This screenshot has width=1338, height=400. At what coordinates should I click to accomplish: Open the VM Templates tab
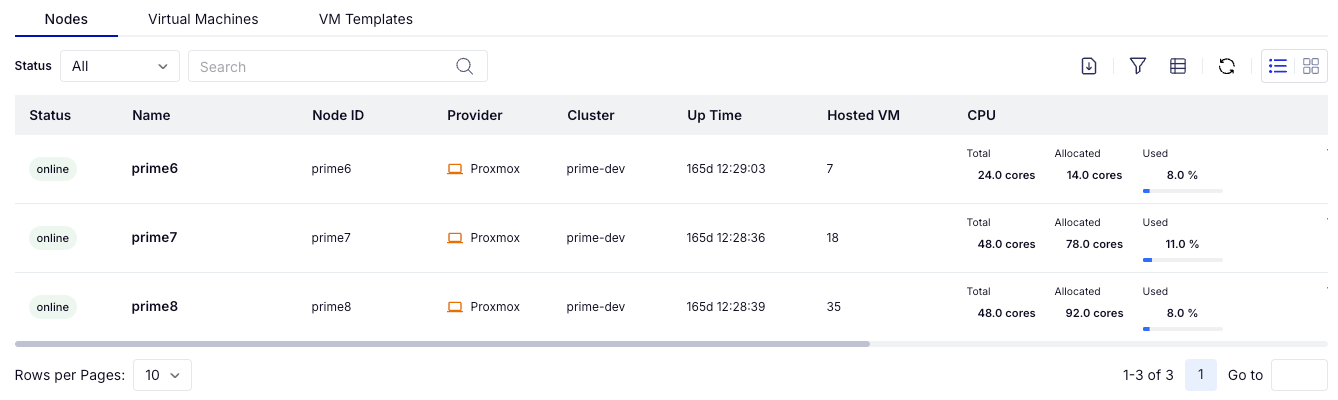[365, 19]
